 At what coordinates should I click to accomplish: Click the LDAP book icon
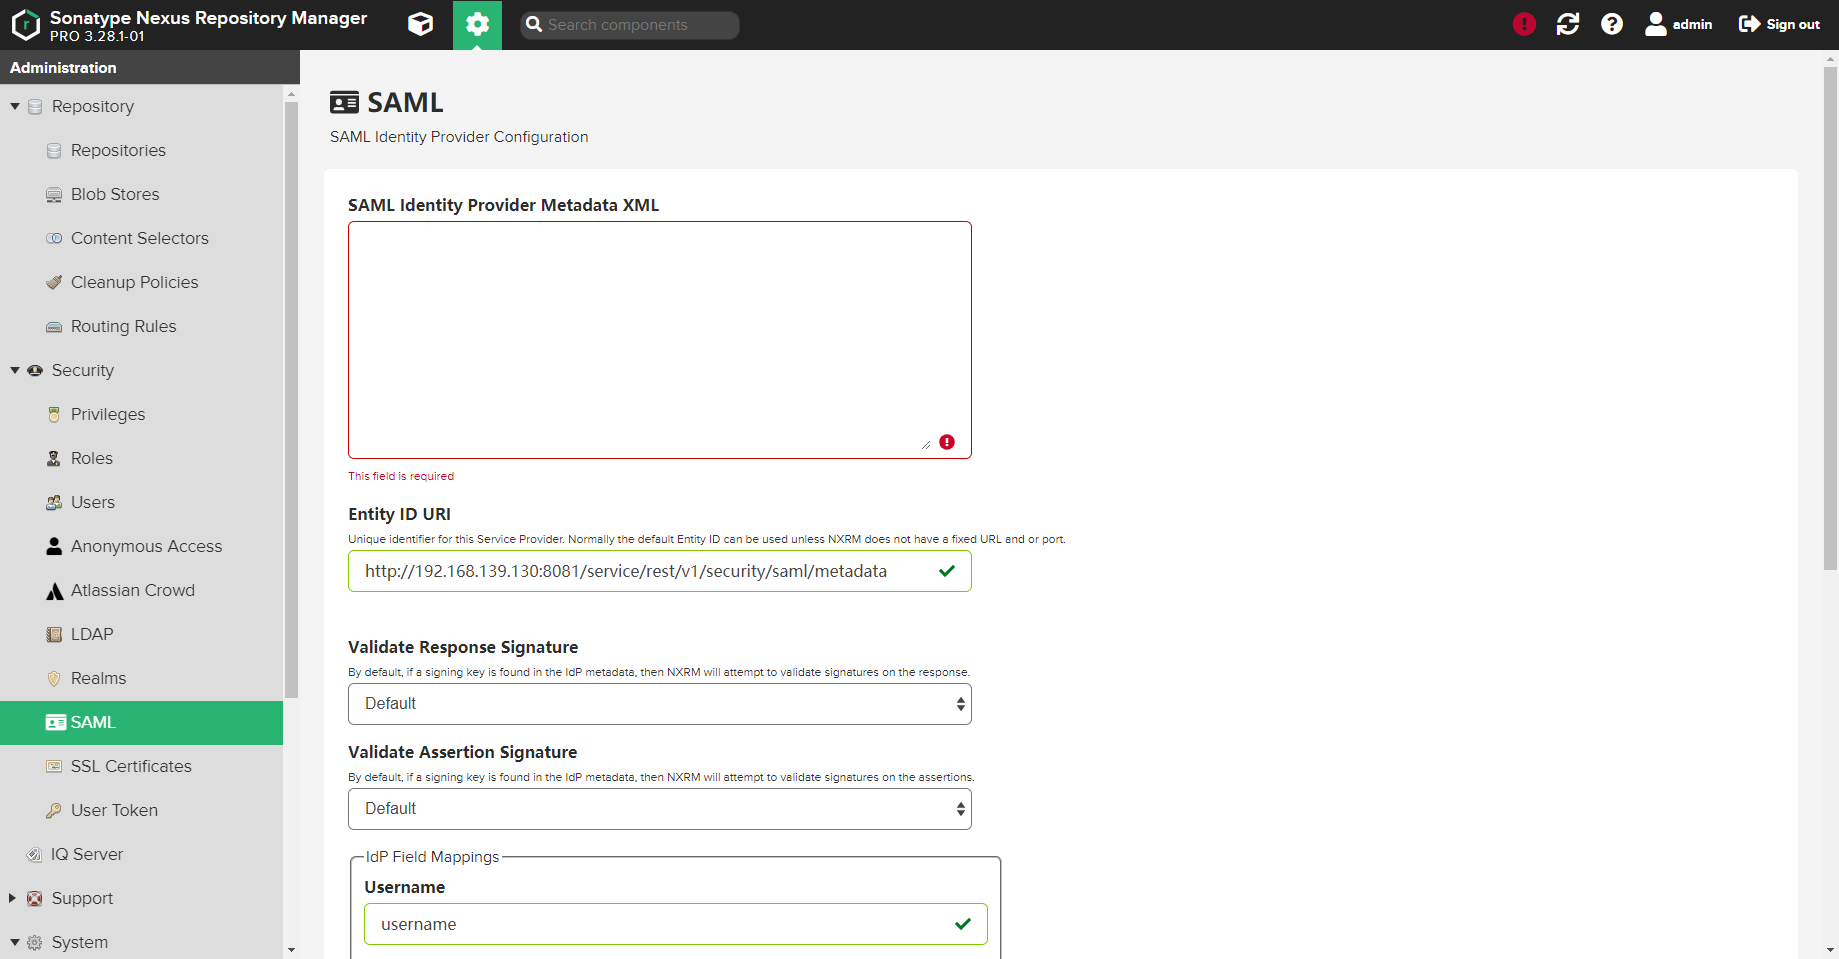[x=54, y=634]
